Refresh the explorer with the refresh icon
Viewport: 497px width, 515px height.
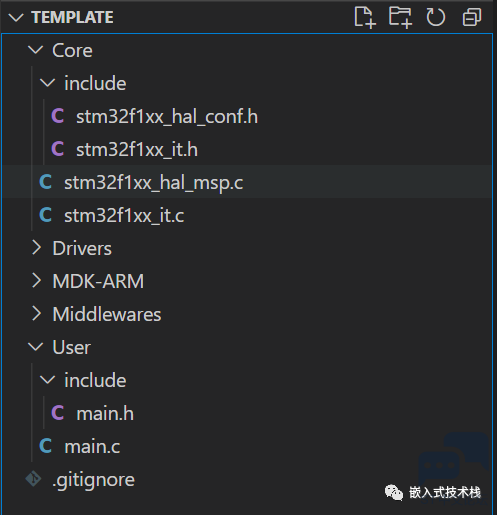[x=436, y=17]
